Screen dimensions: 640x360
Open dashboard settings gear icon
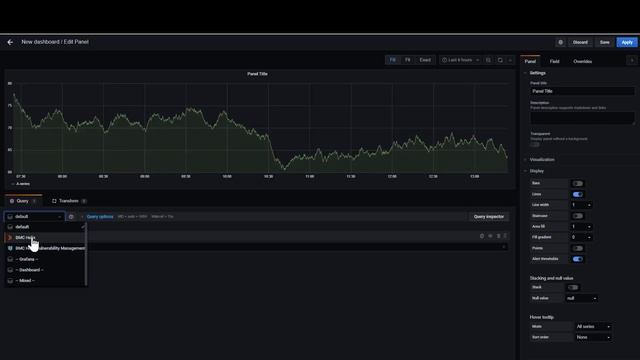560,42
